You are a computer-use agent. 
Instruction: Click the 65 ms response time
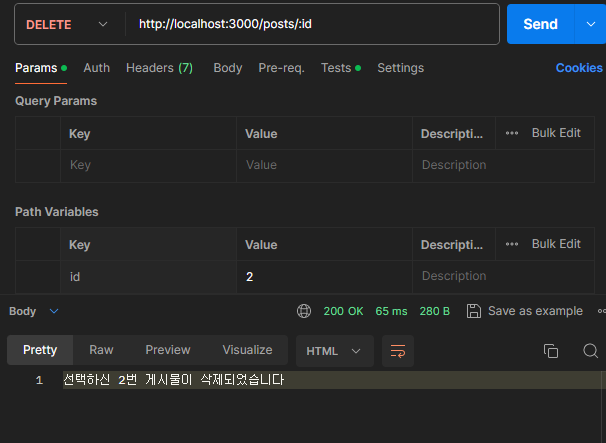tap(391, 311)
